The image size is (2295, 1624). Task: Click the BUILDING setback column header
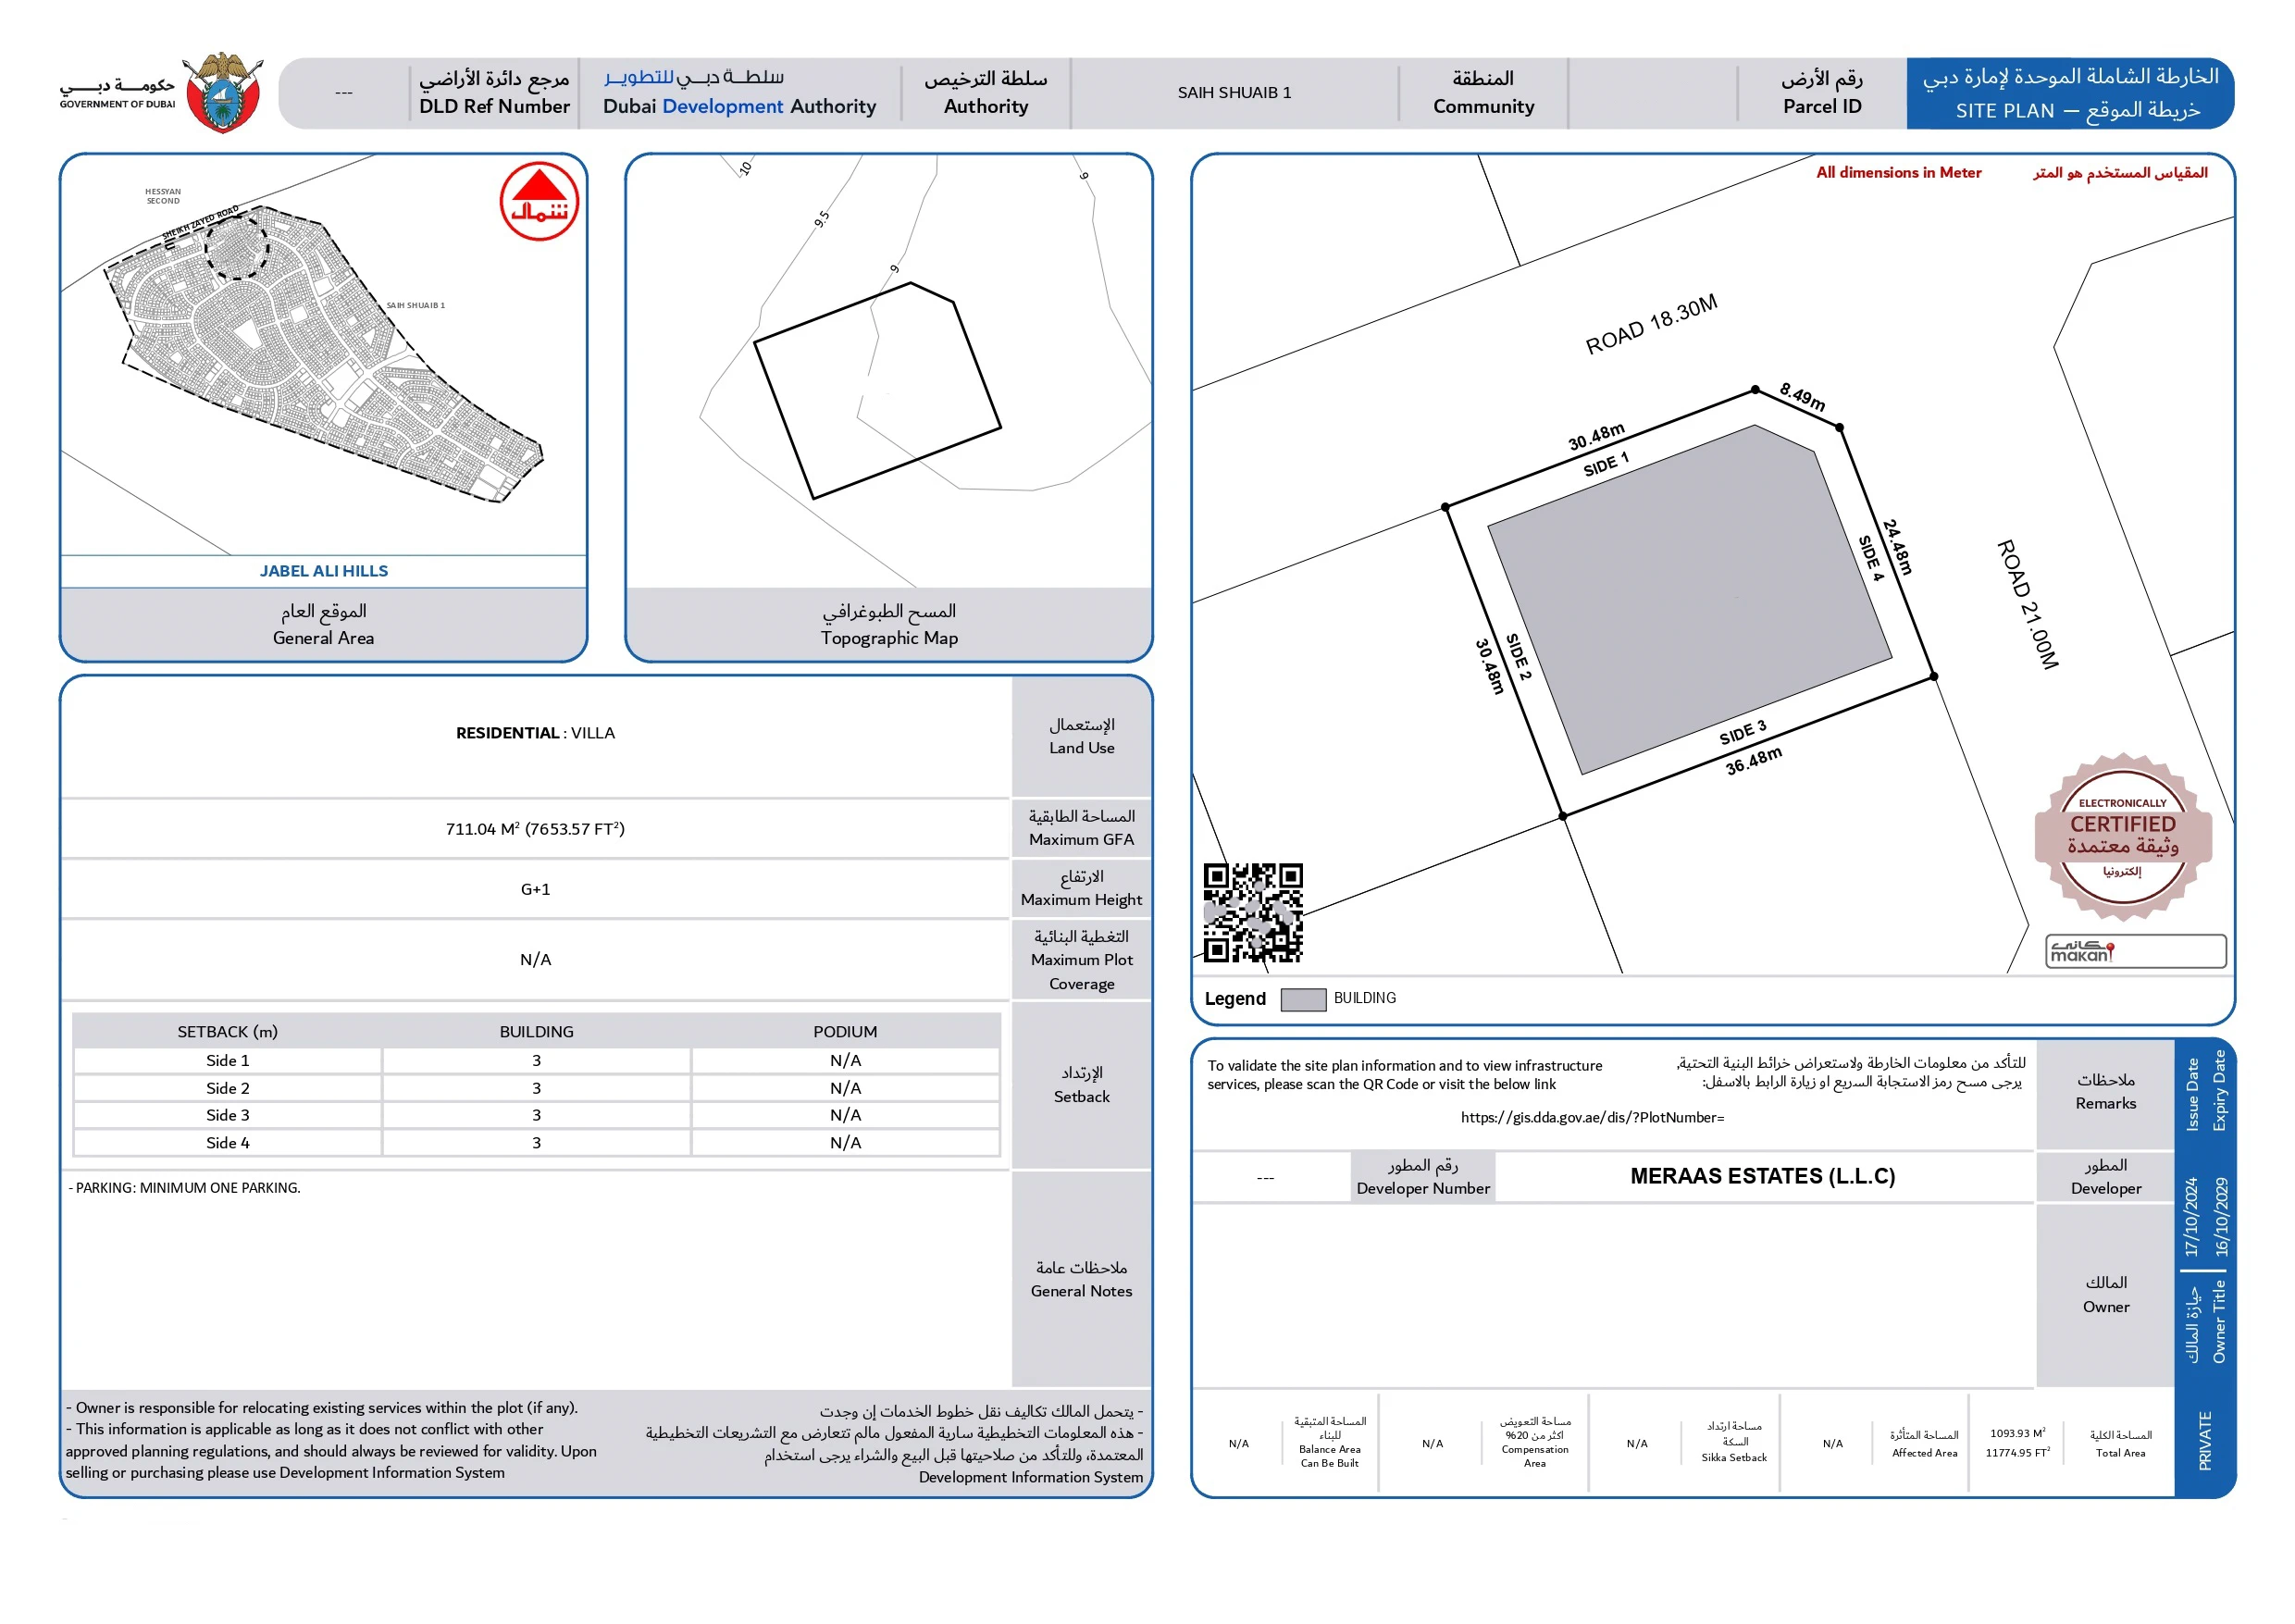pyautogui.click(x=536, y=1032)
